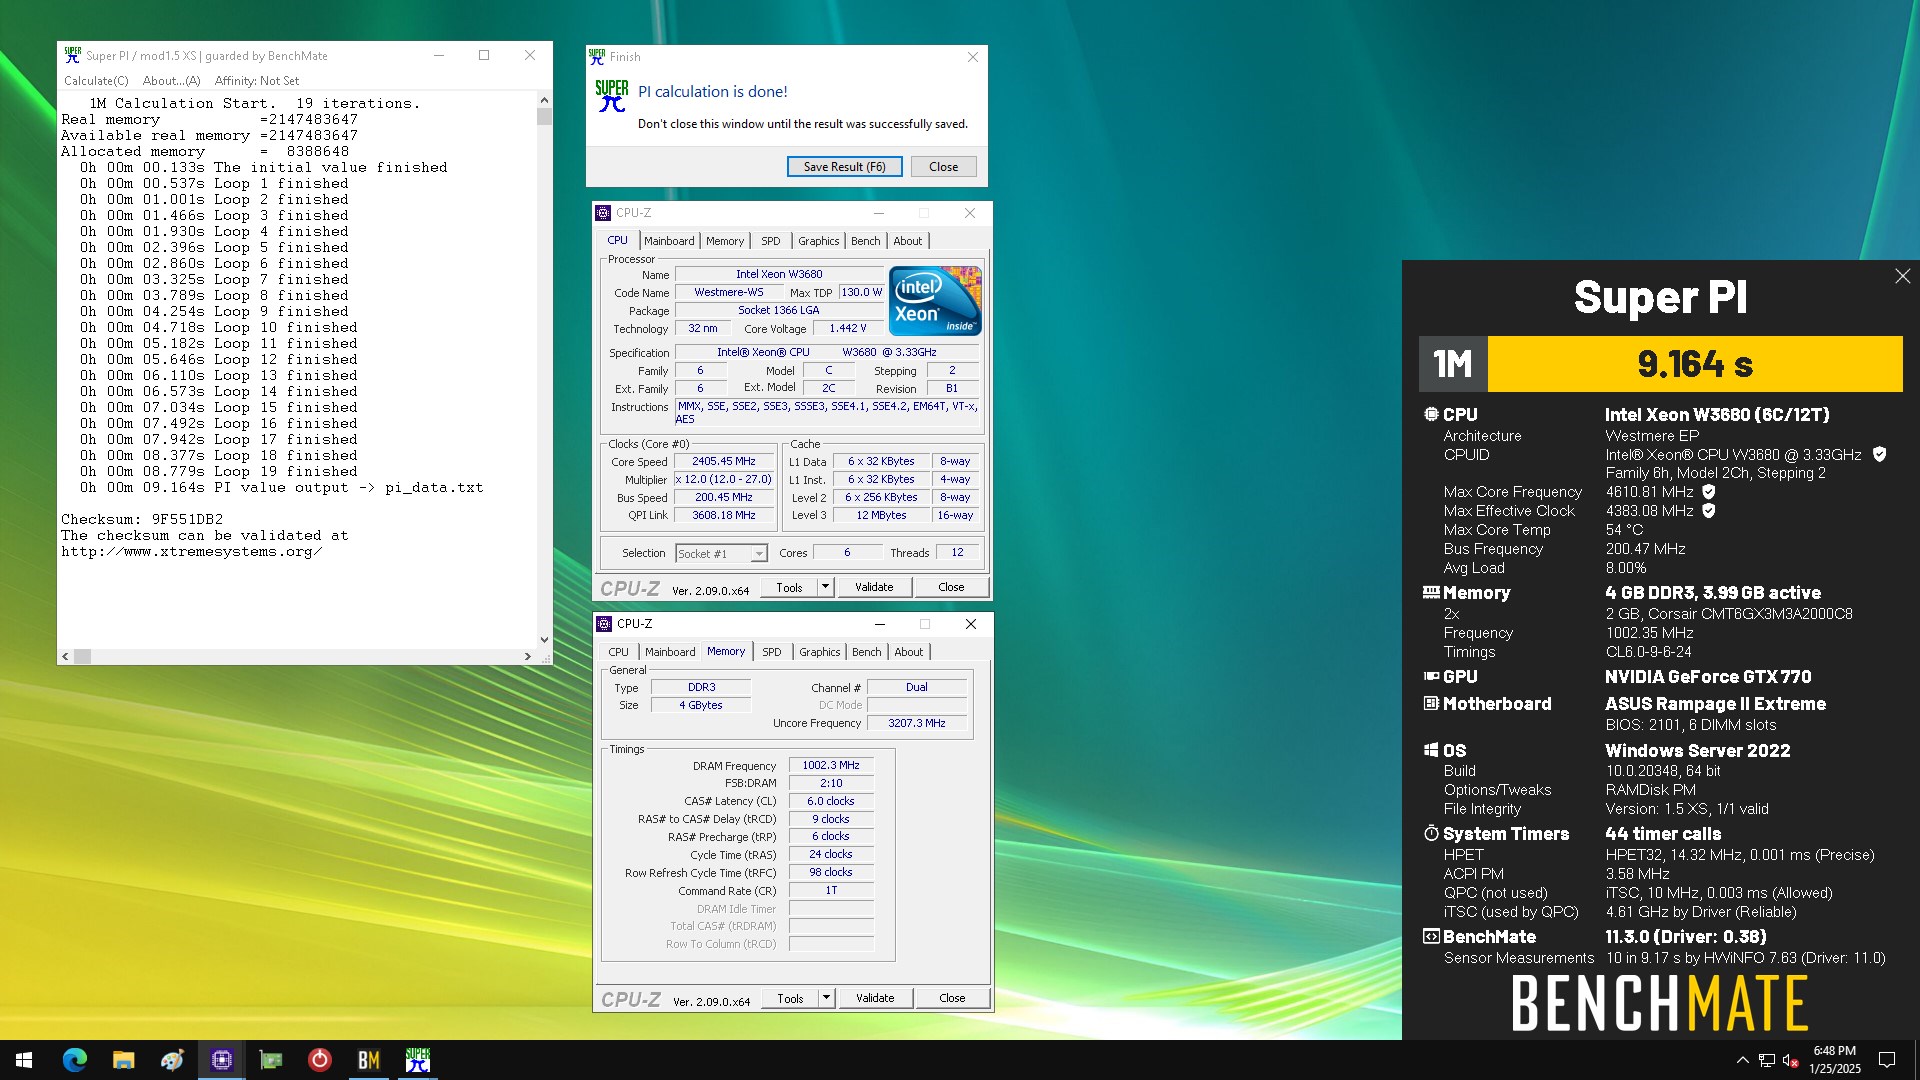Image resolution: width=1920 pixels, height=1080 pixels.
Task: Click Super PI logo in Finish dialog
Action: [612, 96]
